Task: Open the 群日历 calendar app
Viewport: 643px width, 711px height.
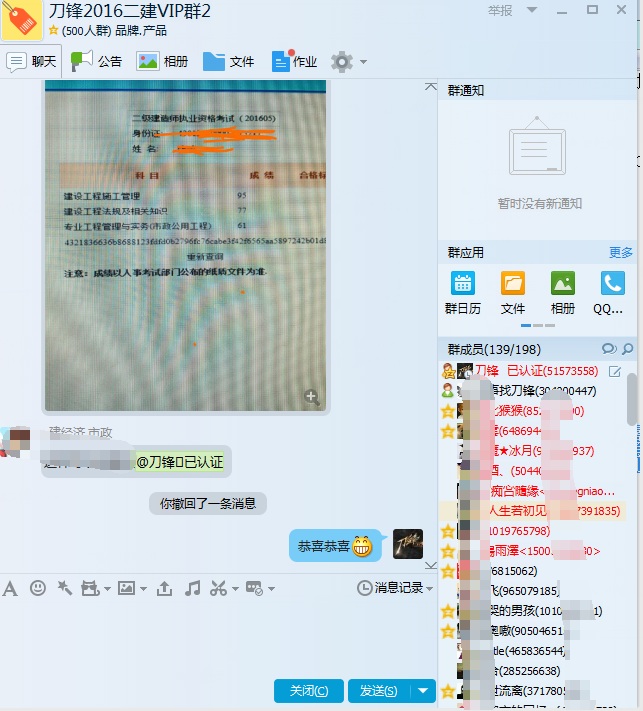Action: point(463,293)
